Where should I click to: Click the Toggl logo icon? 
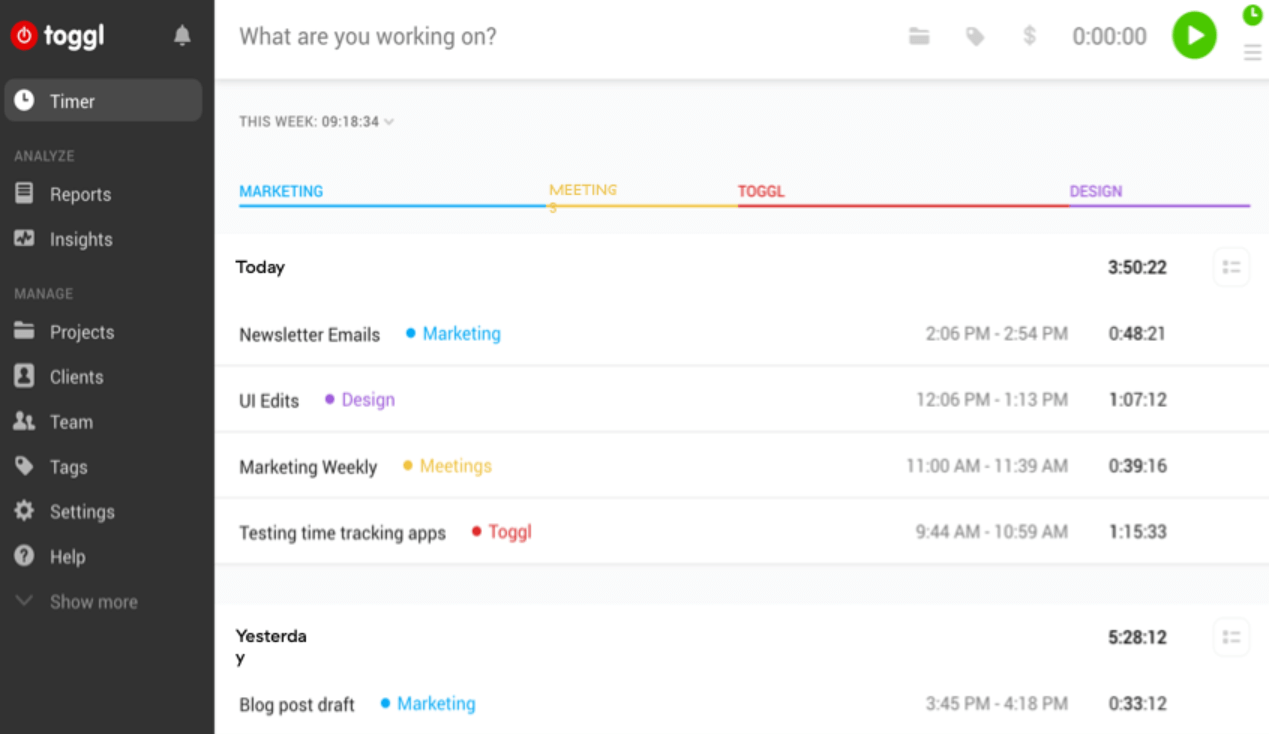24,36
